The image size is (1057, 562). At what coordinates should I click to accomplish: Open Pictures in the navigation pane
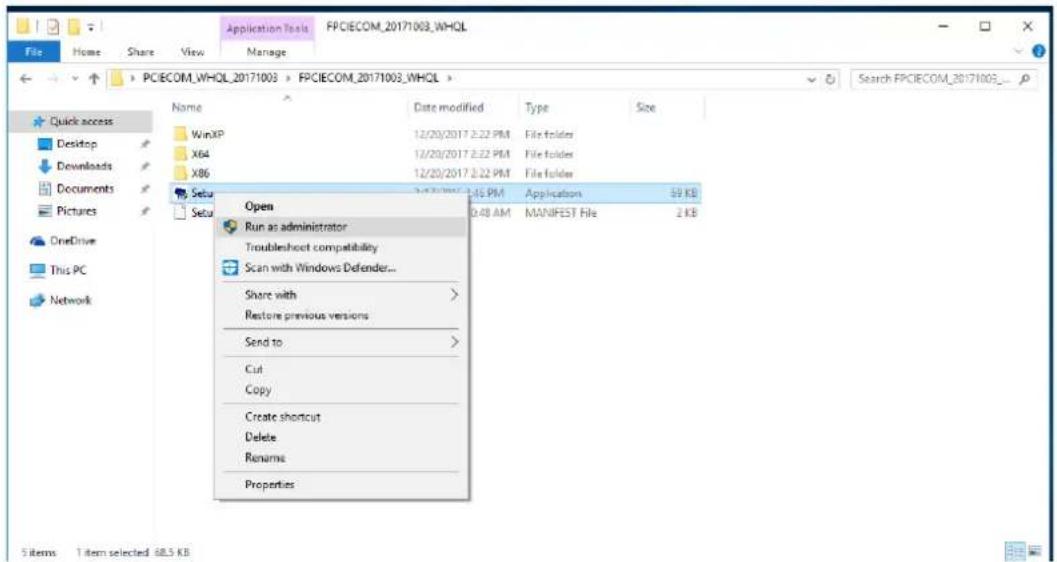coord(76,211)
